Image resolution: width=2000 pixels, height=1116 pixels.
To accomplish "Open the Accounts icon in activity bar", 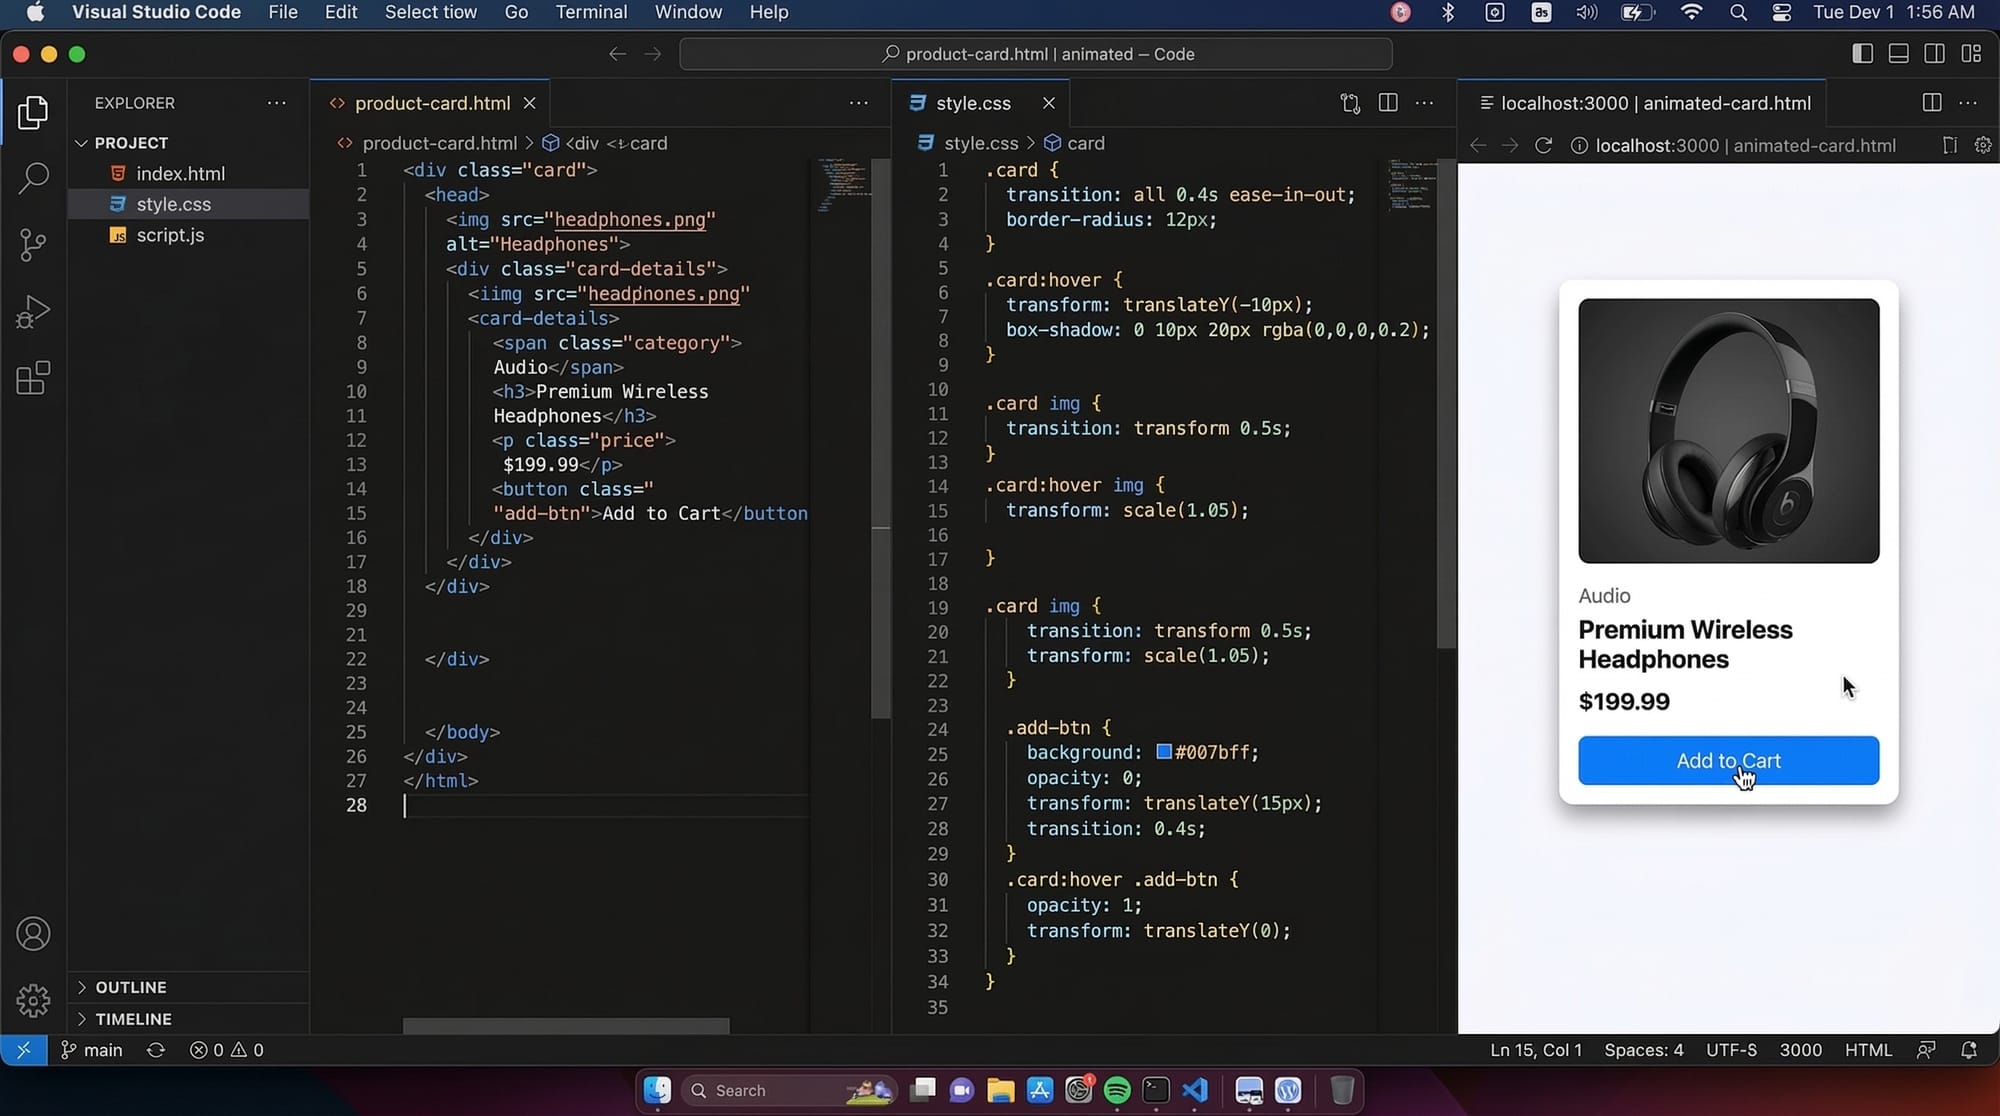I will (x=33, y=934).
